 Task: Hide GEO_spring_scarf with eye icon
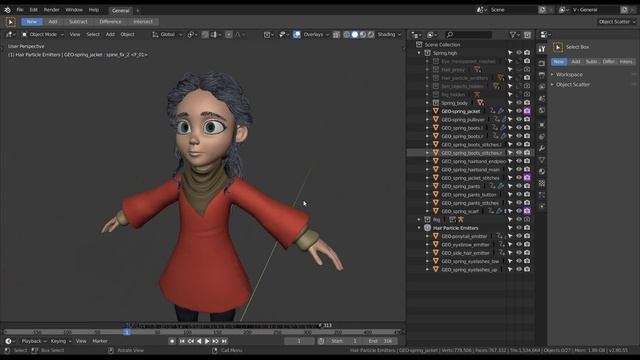coord(519,211)
